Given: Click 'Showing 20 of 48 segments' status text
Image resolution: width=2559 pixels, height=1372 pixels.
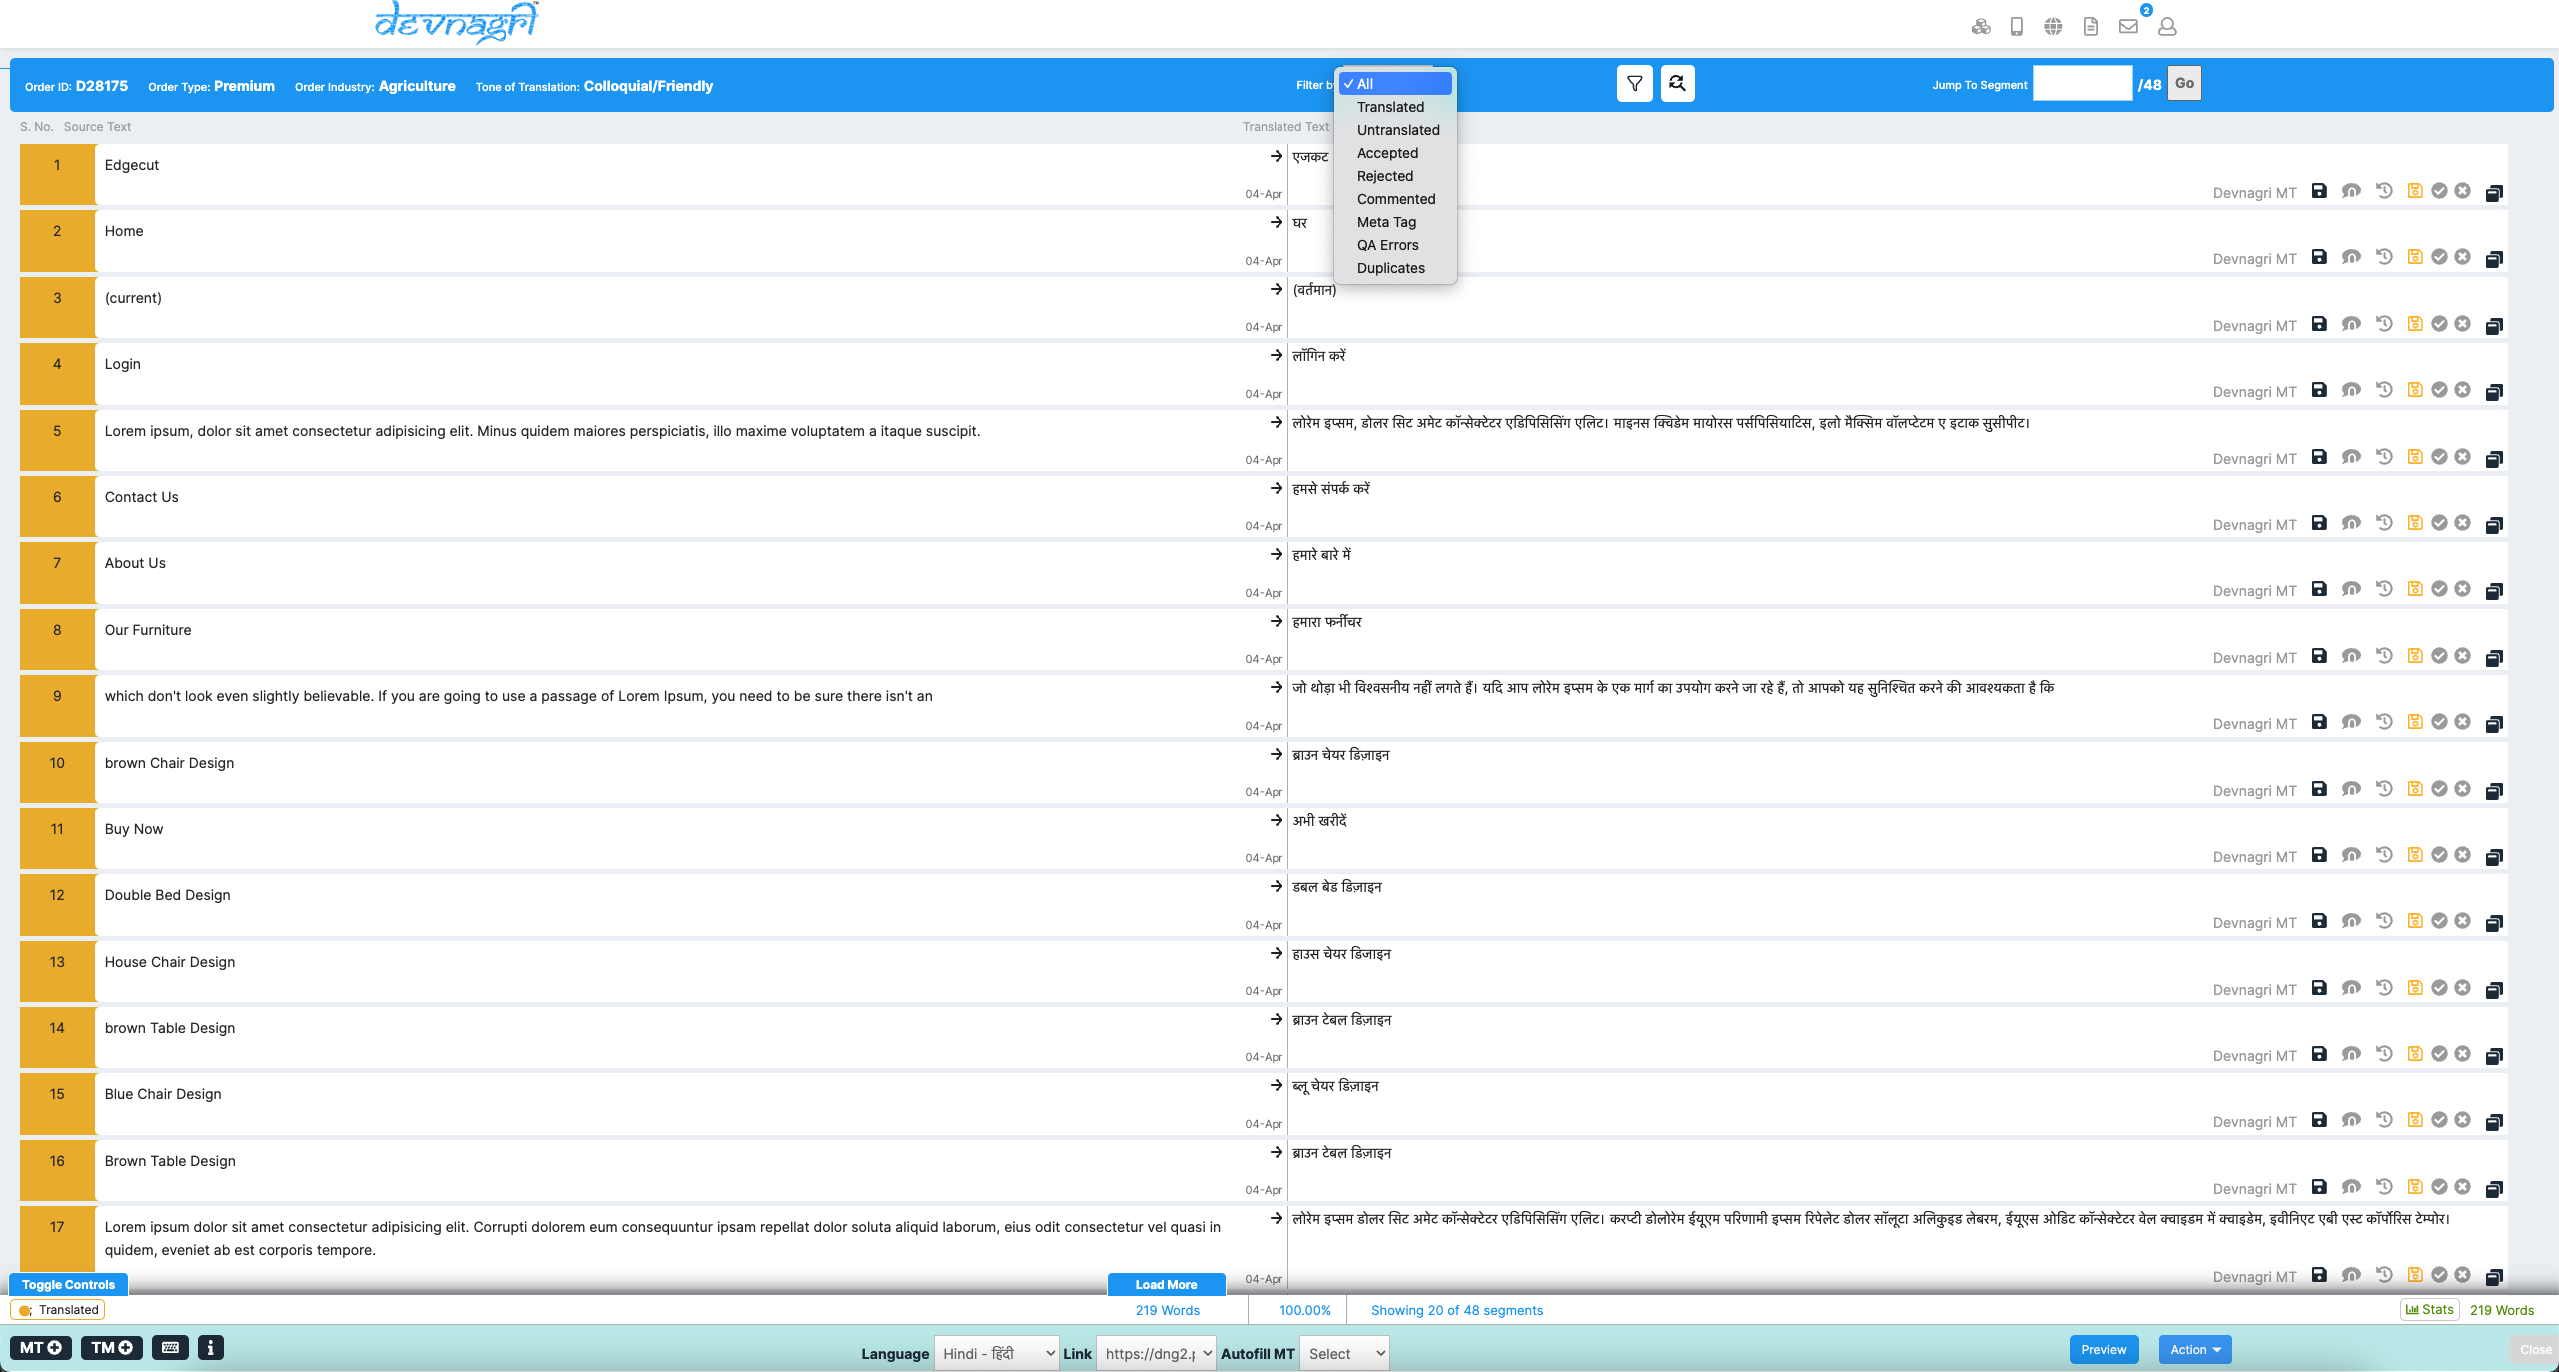Looking at the screenshot, I should 1456,1310.
